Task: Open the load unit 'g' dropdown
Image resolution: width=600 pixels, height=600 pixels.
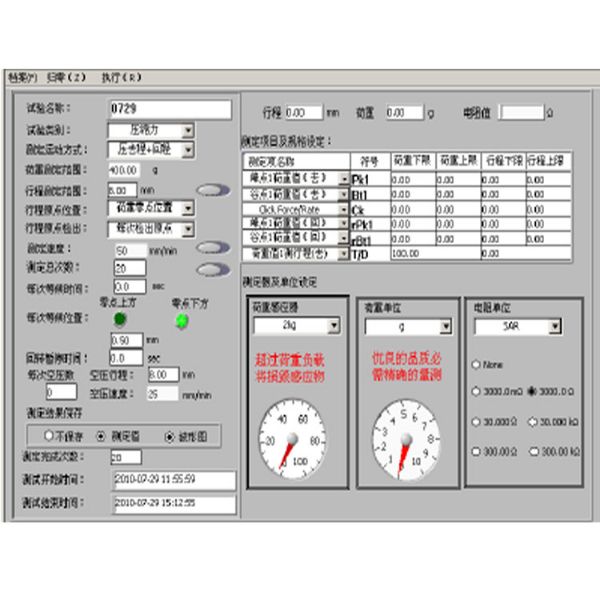Action: [x=444, y=327]
